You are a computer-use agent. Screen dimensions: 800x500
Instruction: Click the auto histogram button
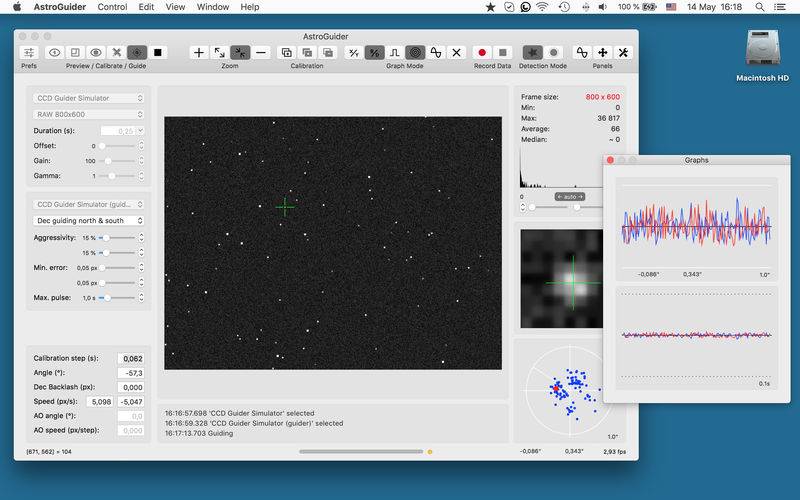[x=569, y=196]
